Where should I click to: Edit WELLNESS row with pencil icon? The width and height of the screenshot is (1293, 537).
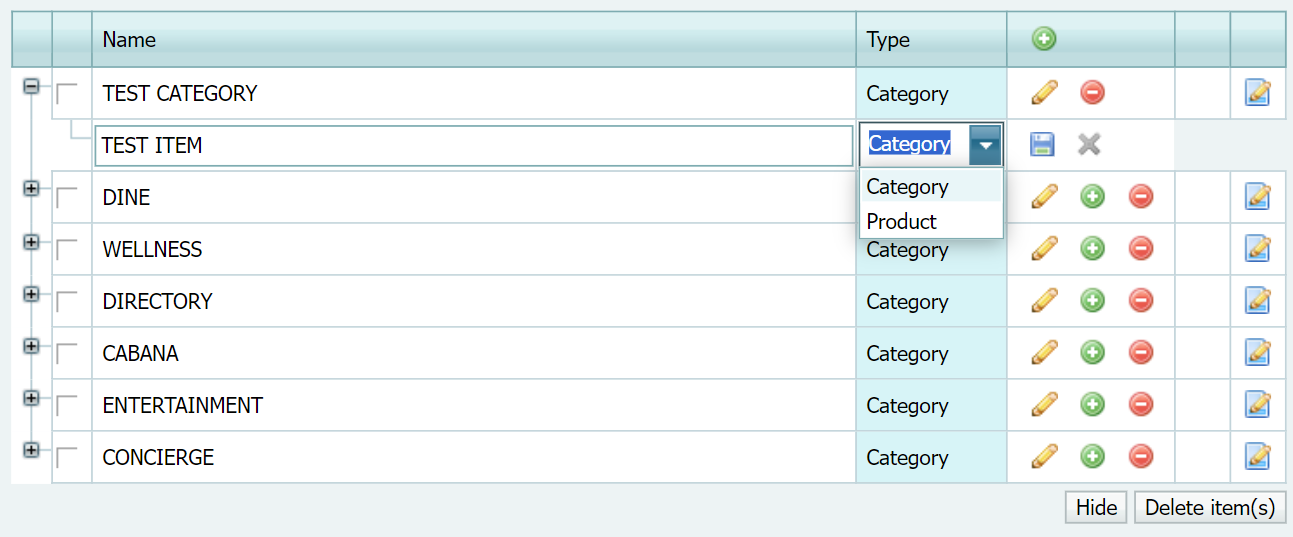[x=1044, y=249]
